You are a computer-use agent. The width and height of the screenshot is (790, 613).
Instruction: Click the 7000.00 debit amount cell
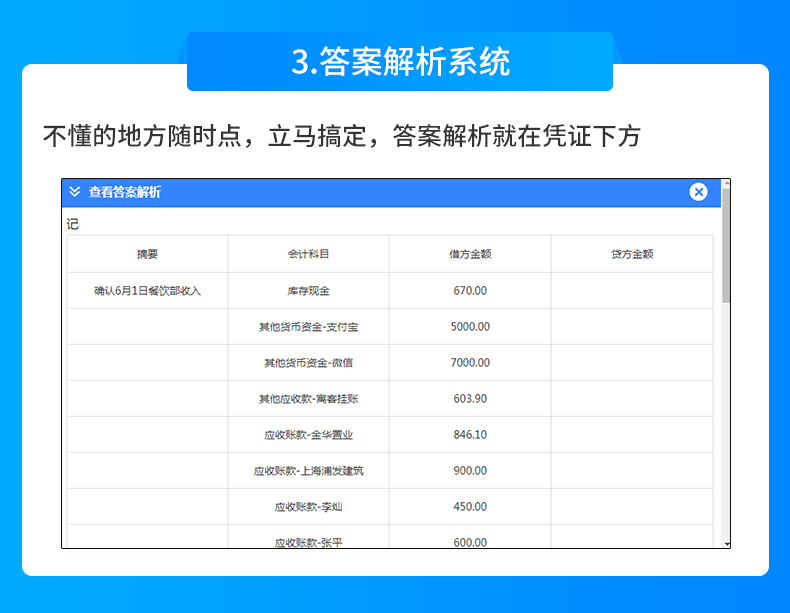coord(469,363)
